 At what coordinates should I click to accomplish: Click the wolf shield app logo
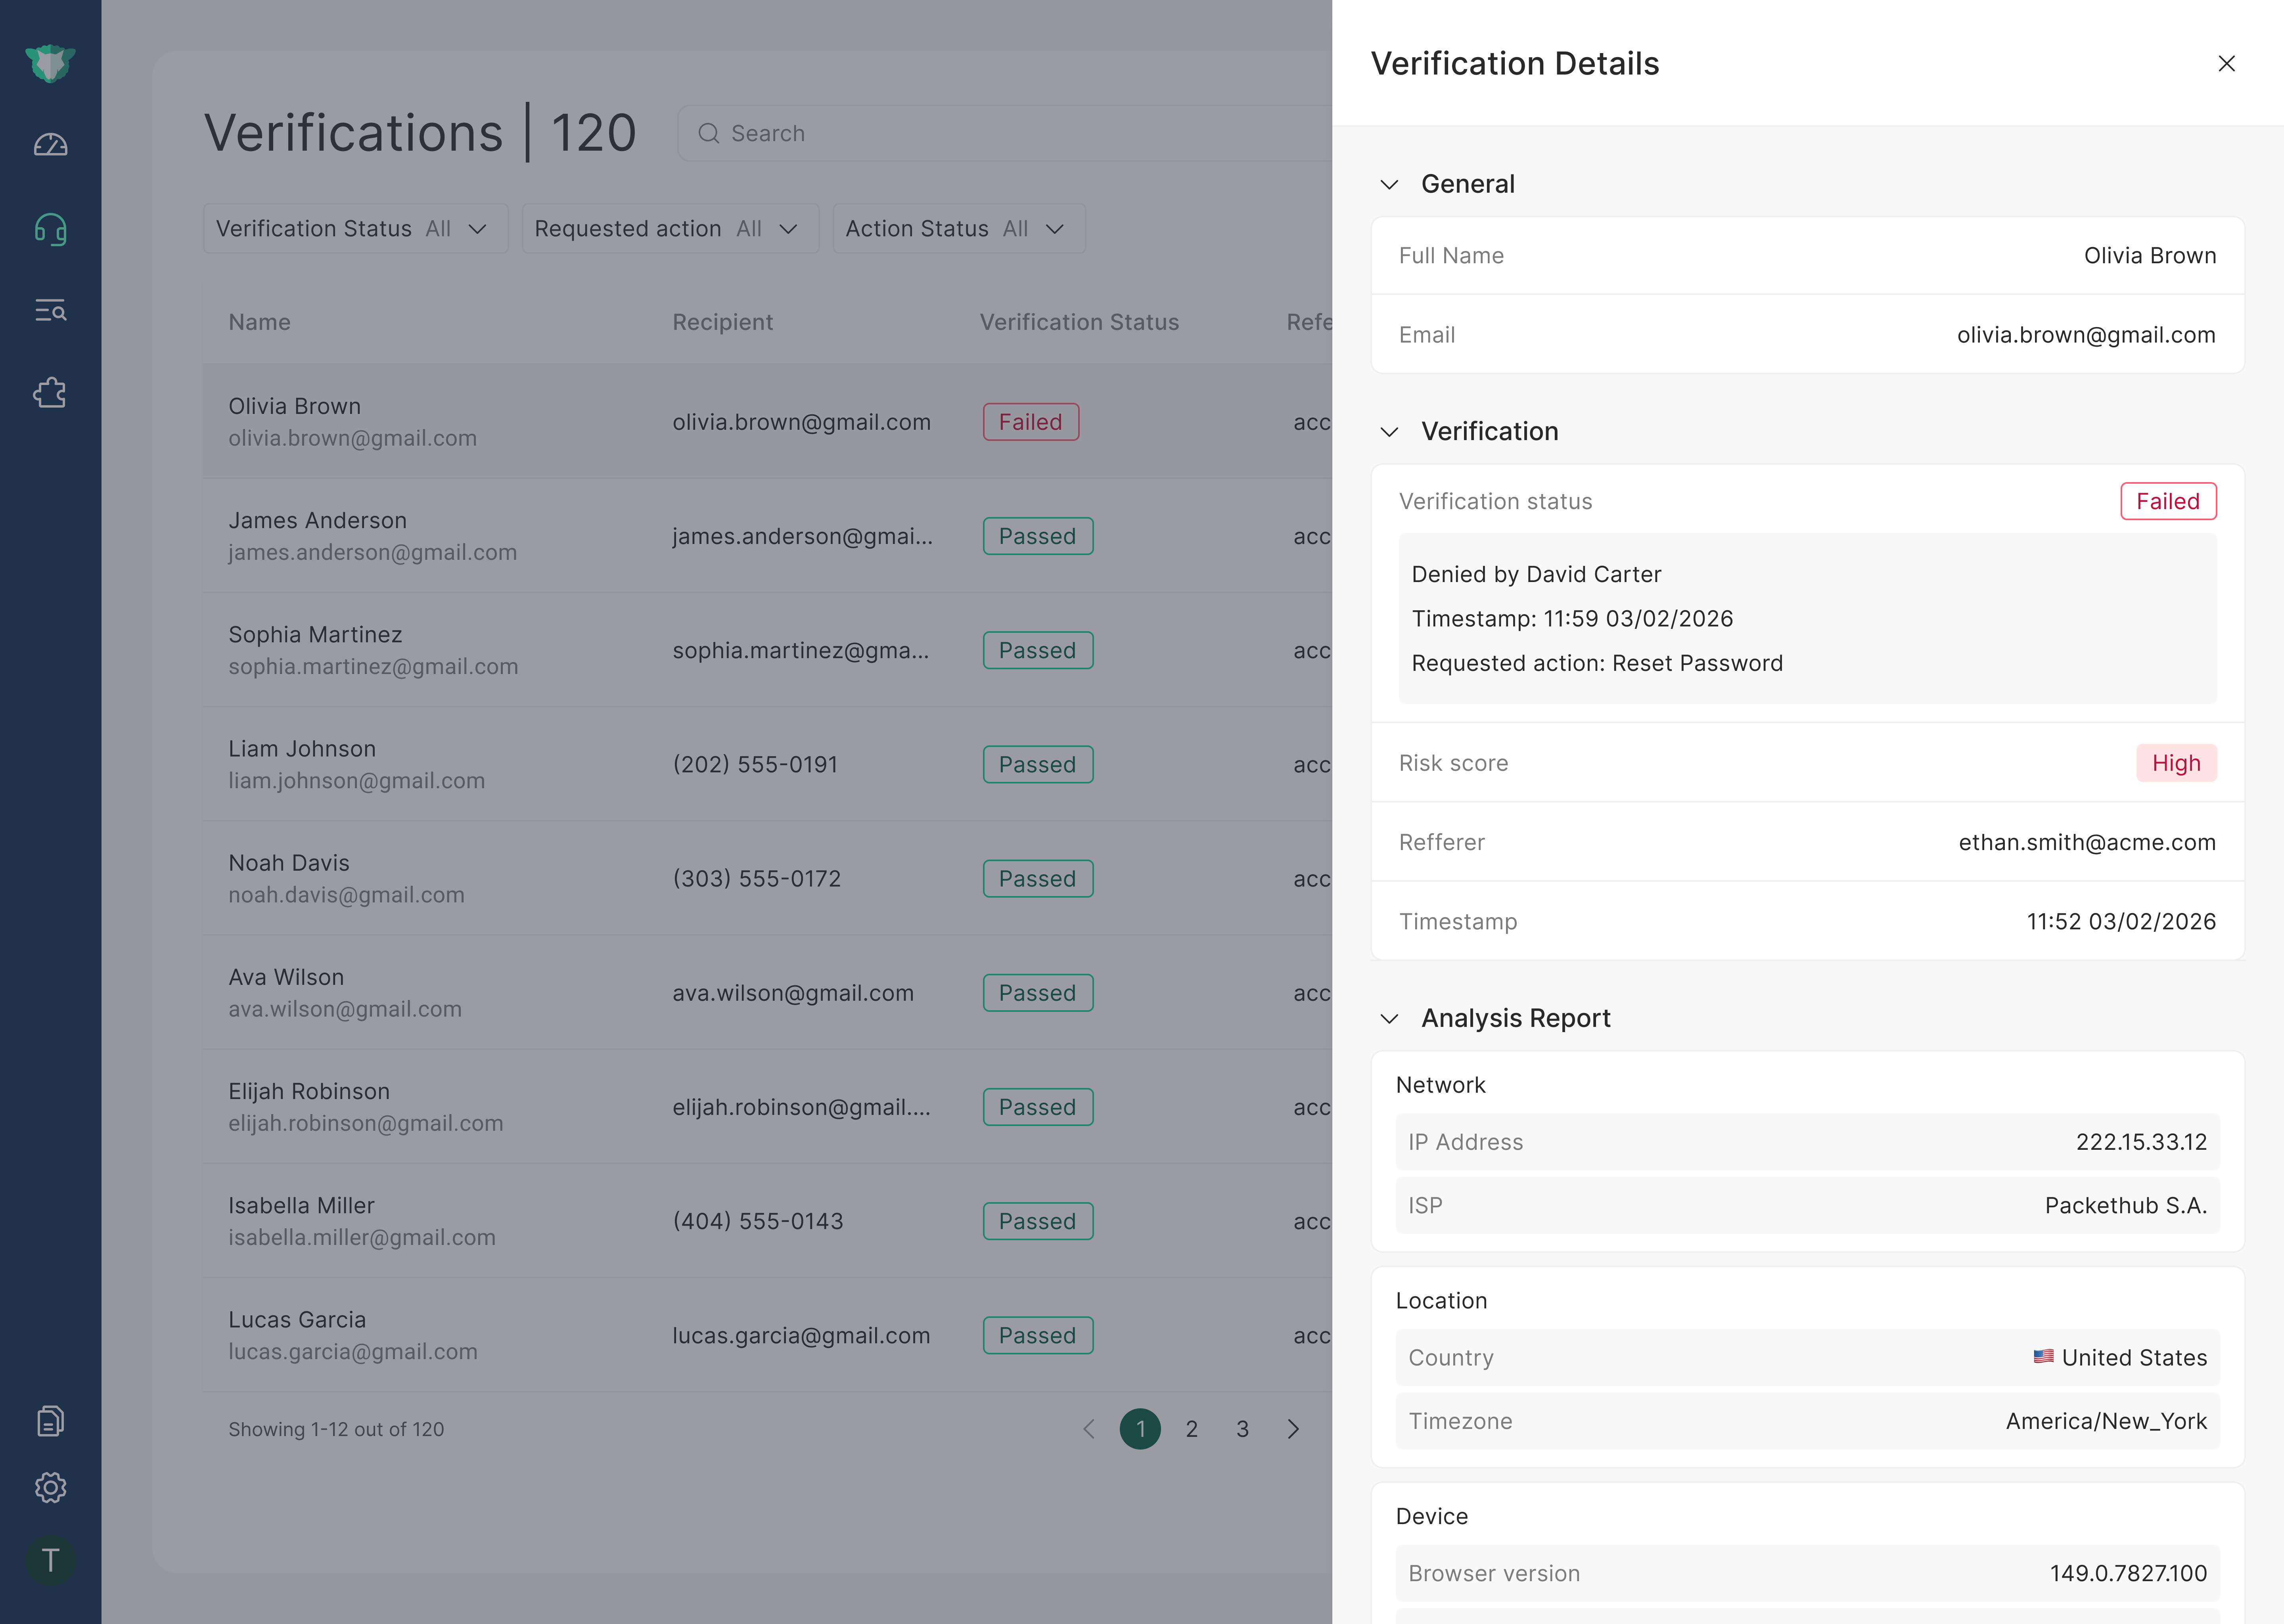click(x=50, y=63)
